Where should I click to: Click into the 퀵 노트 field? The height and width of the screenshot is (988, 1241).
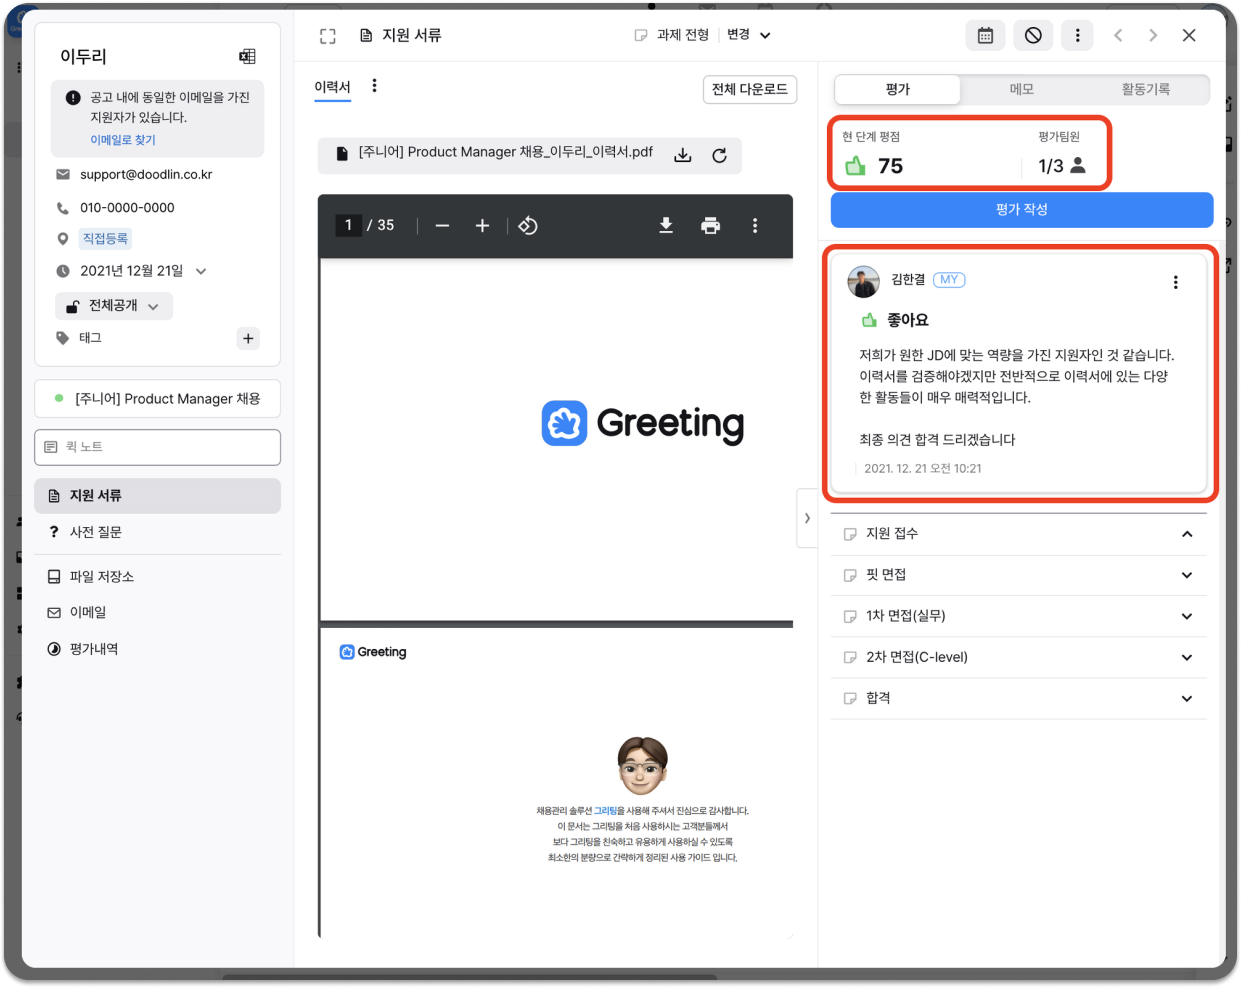[157, 447]
